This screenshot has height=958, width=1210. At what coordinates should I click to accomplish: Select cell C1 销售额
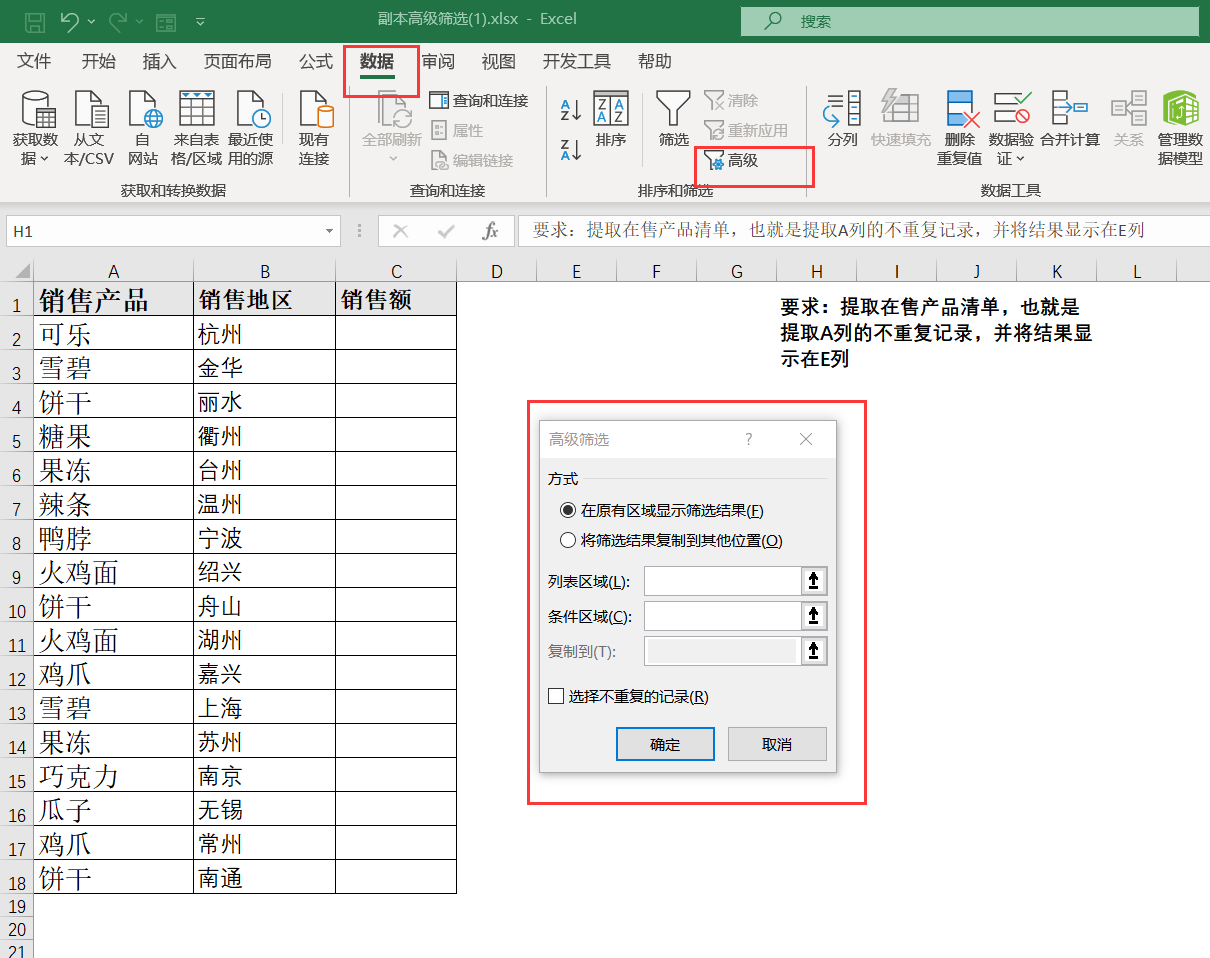click(x=396, y=299)
